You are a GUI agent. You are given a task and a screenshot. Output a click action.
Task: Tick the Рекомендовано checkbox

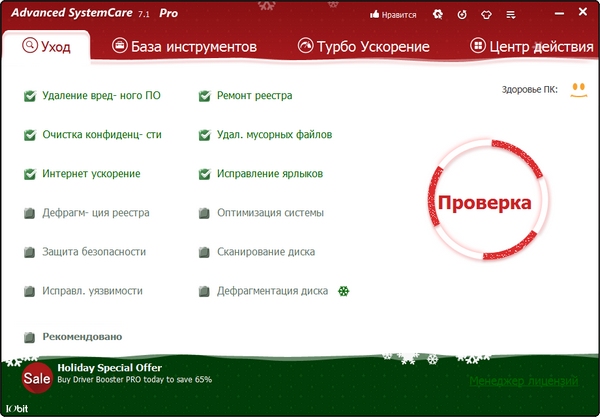coord(29,337)
